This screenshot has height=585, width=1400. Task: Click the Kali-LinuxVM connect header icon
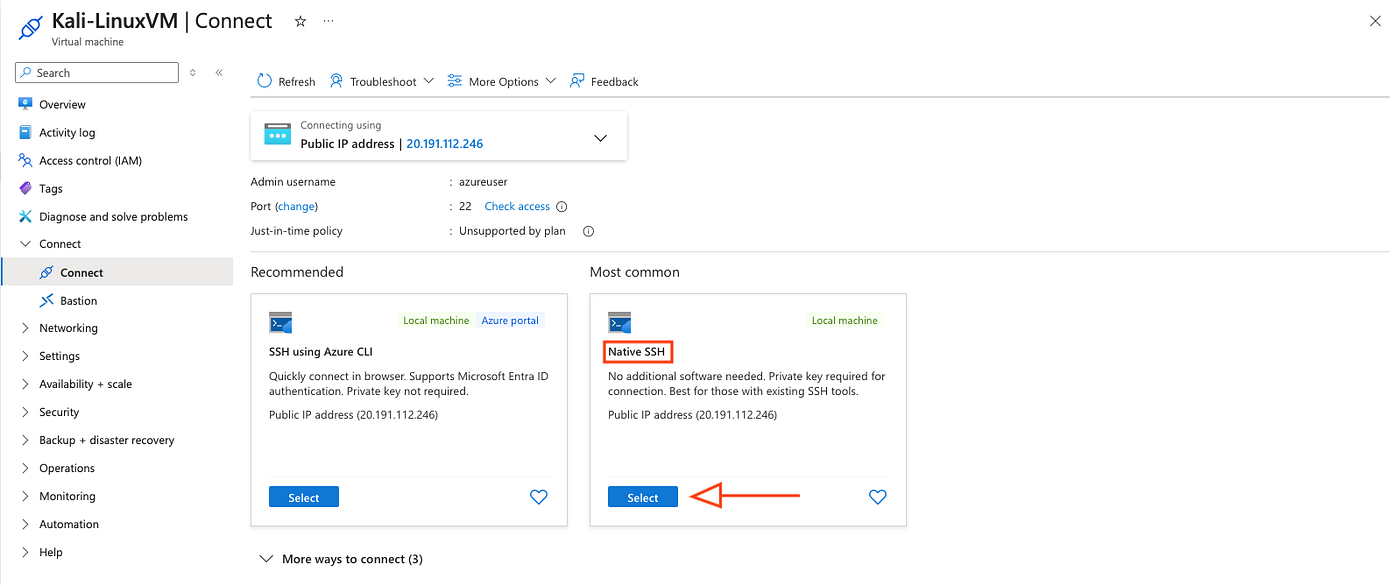point(30,27)
